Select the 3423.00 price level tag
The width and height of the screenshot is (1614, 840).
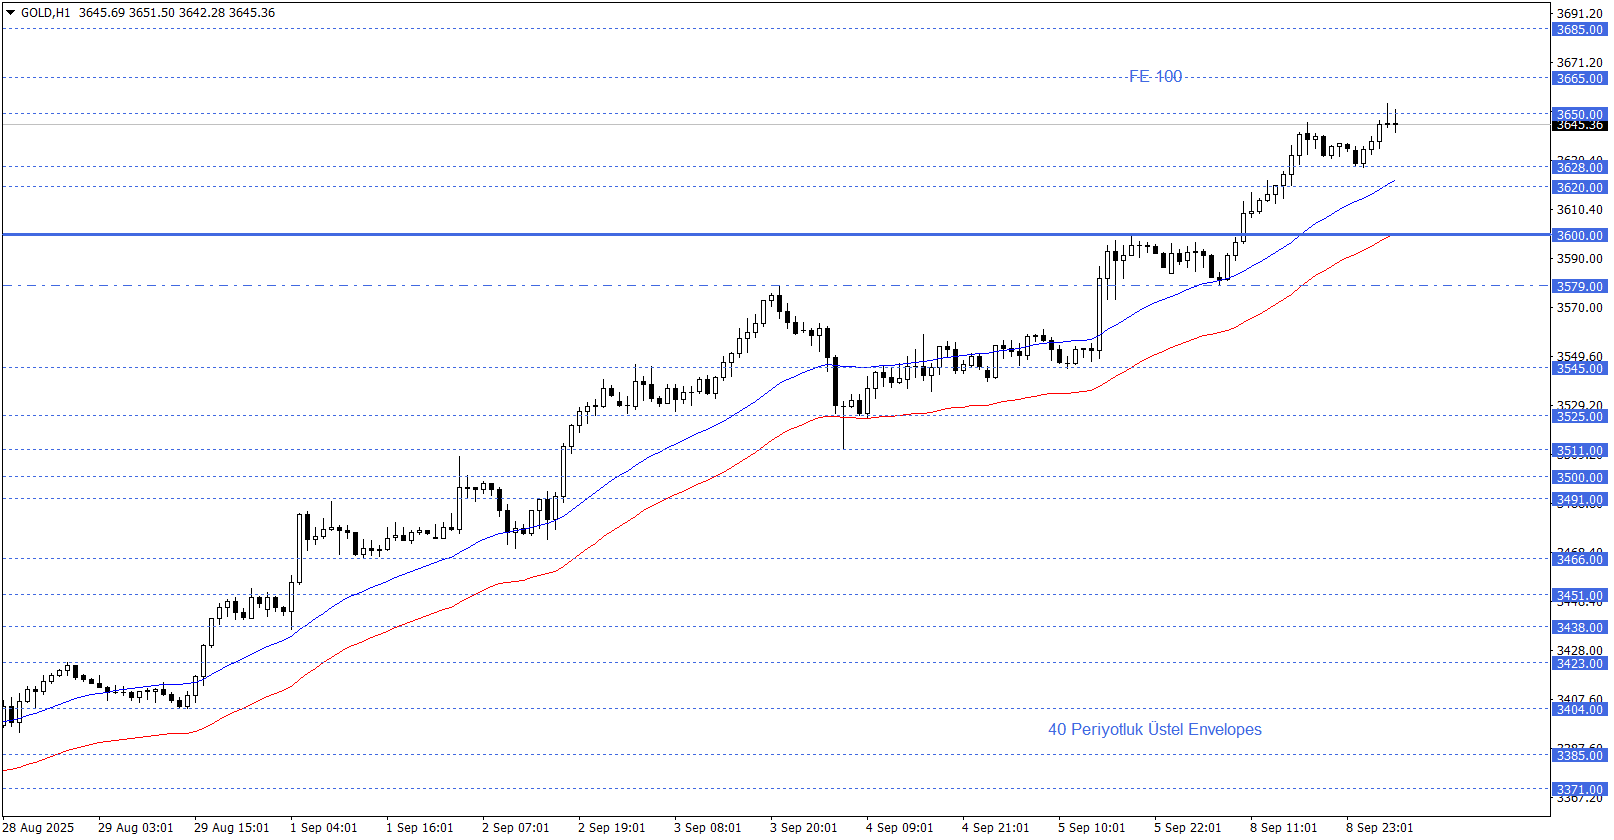1579,663
